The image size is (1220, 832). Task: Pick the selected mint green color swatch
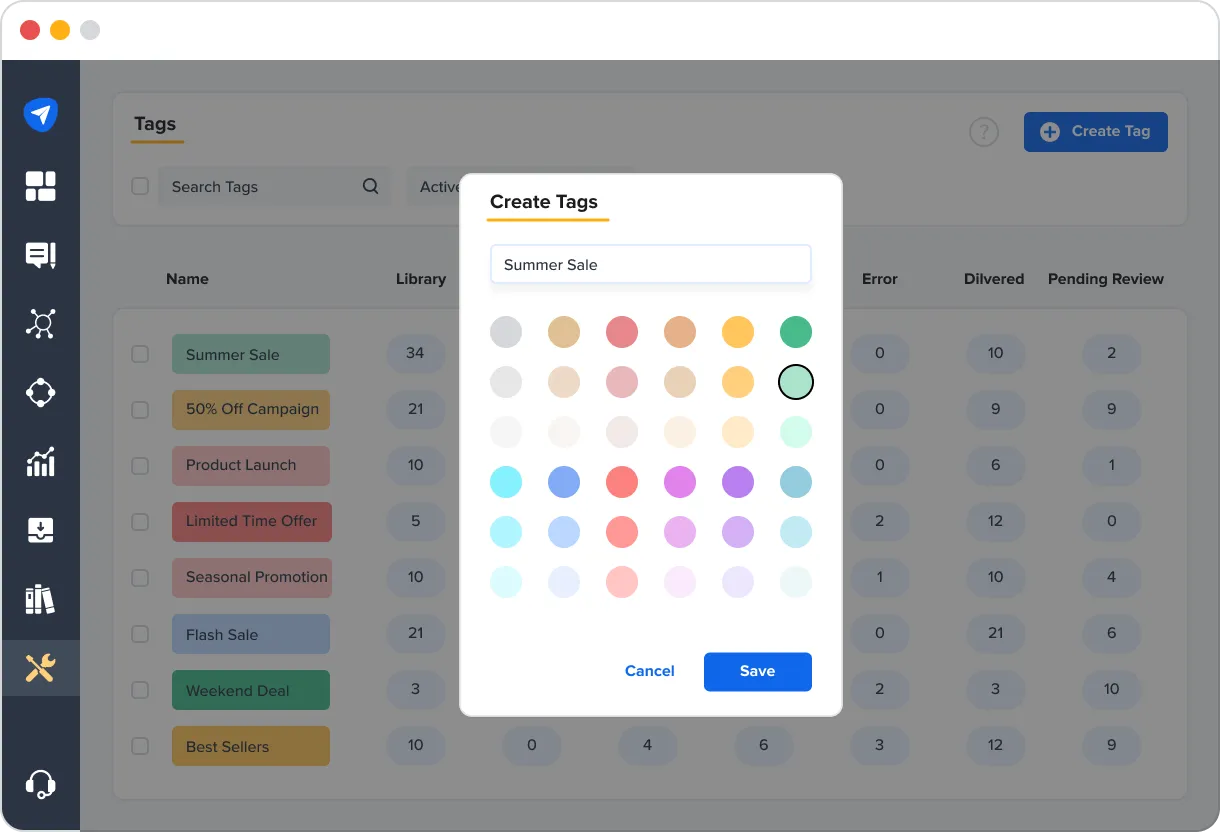click(x=796, y=382)
